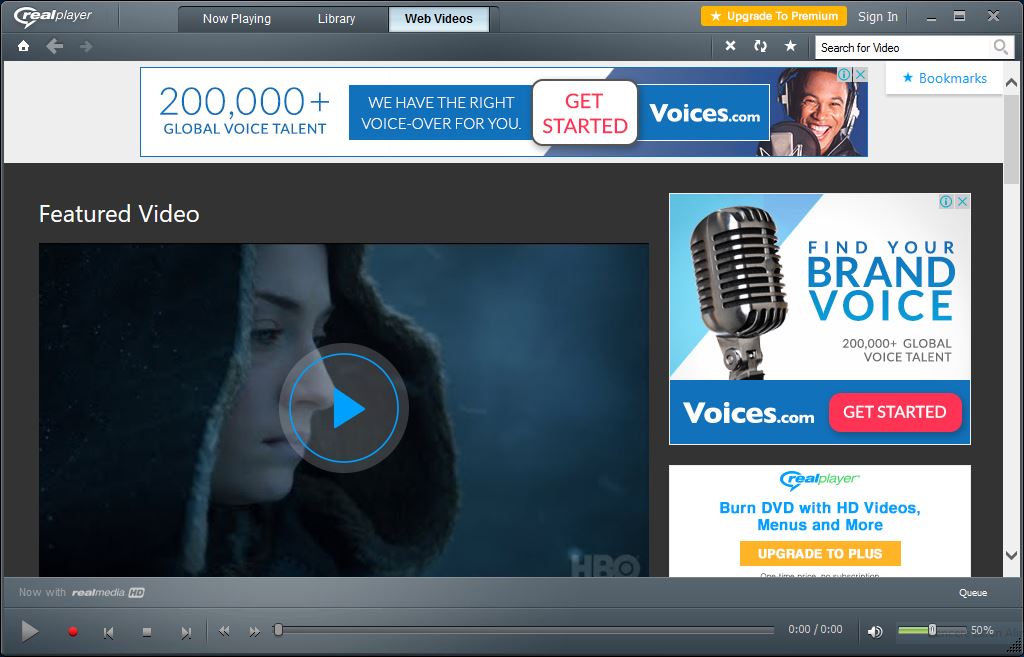Click the realmedia HD logo
1024x657 pixels.
pyautogui.click(x=108, y=592)
